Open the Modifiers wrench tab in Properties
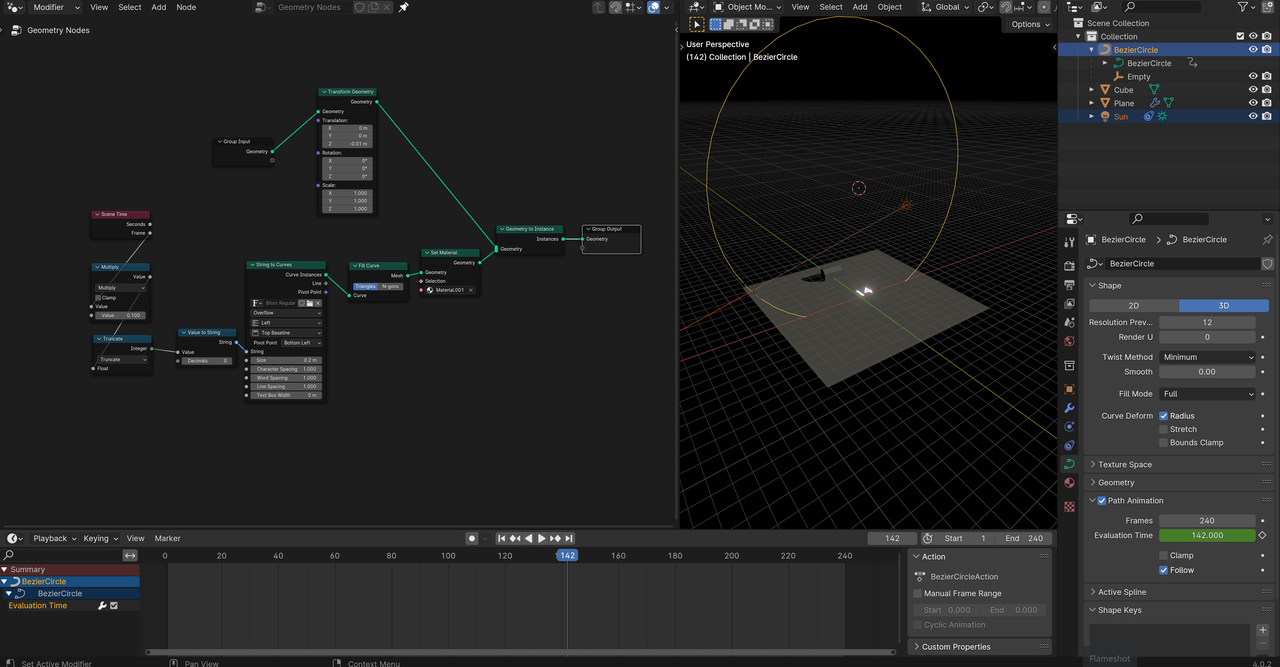This screenshot has width=1280, height=667. tap(1069, 408)
